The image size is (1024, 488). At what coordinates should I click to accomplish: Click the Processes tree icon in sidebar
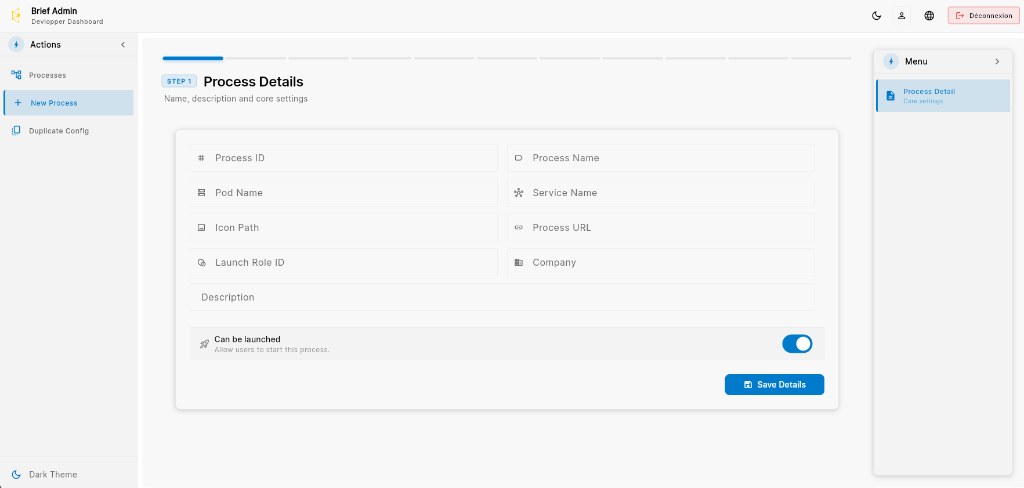coord(16,75)
